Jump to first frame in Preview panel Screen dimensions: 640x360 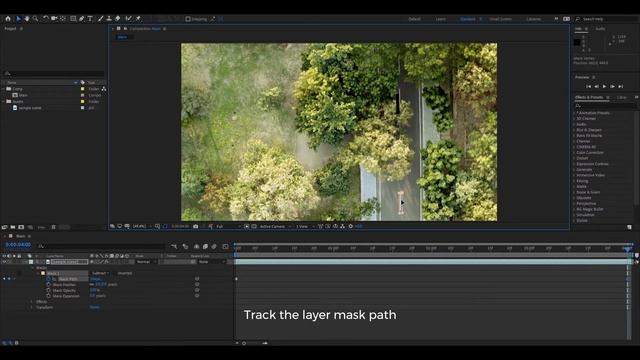coord(589,87)
